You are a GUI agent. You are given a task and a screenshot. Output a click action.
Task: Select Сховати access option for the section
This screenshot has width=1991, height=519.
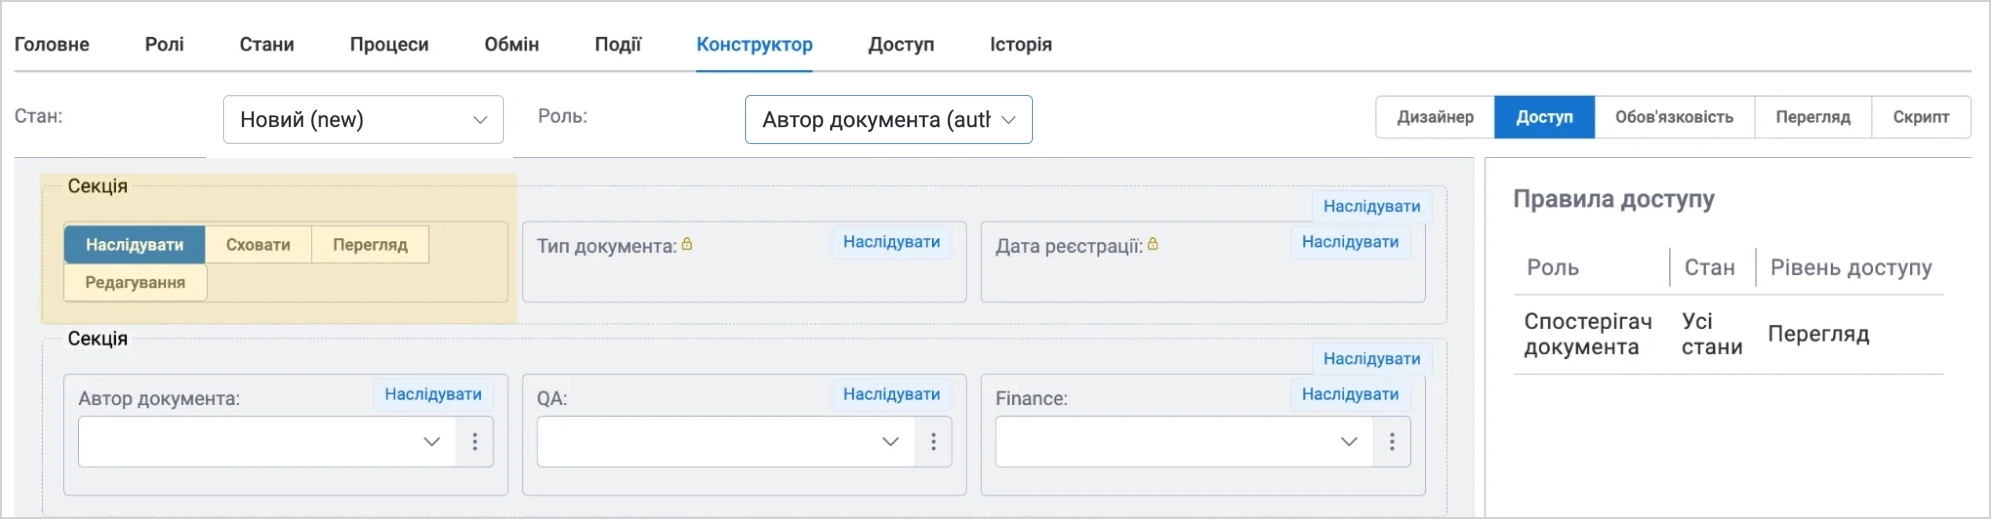click(258, 245)
